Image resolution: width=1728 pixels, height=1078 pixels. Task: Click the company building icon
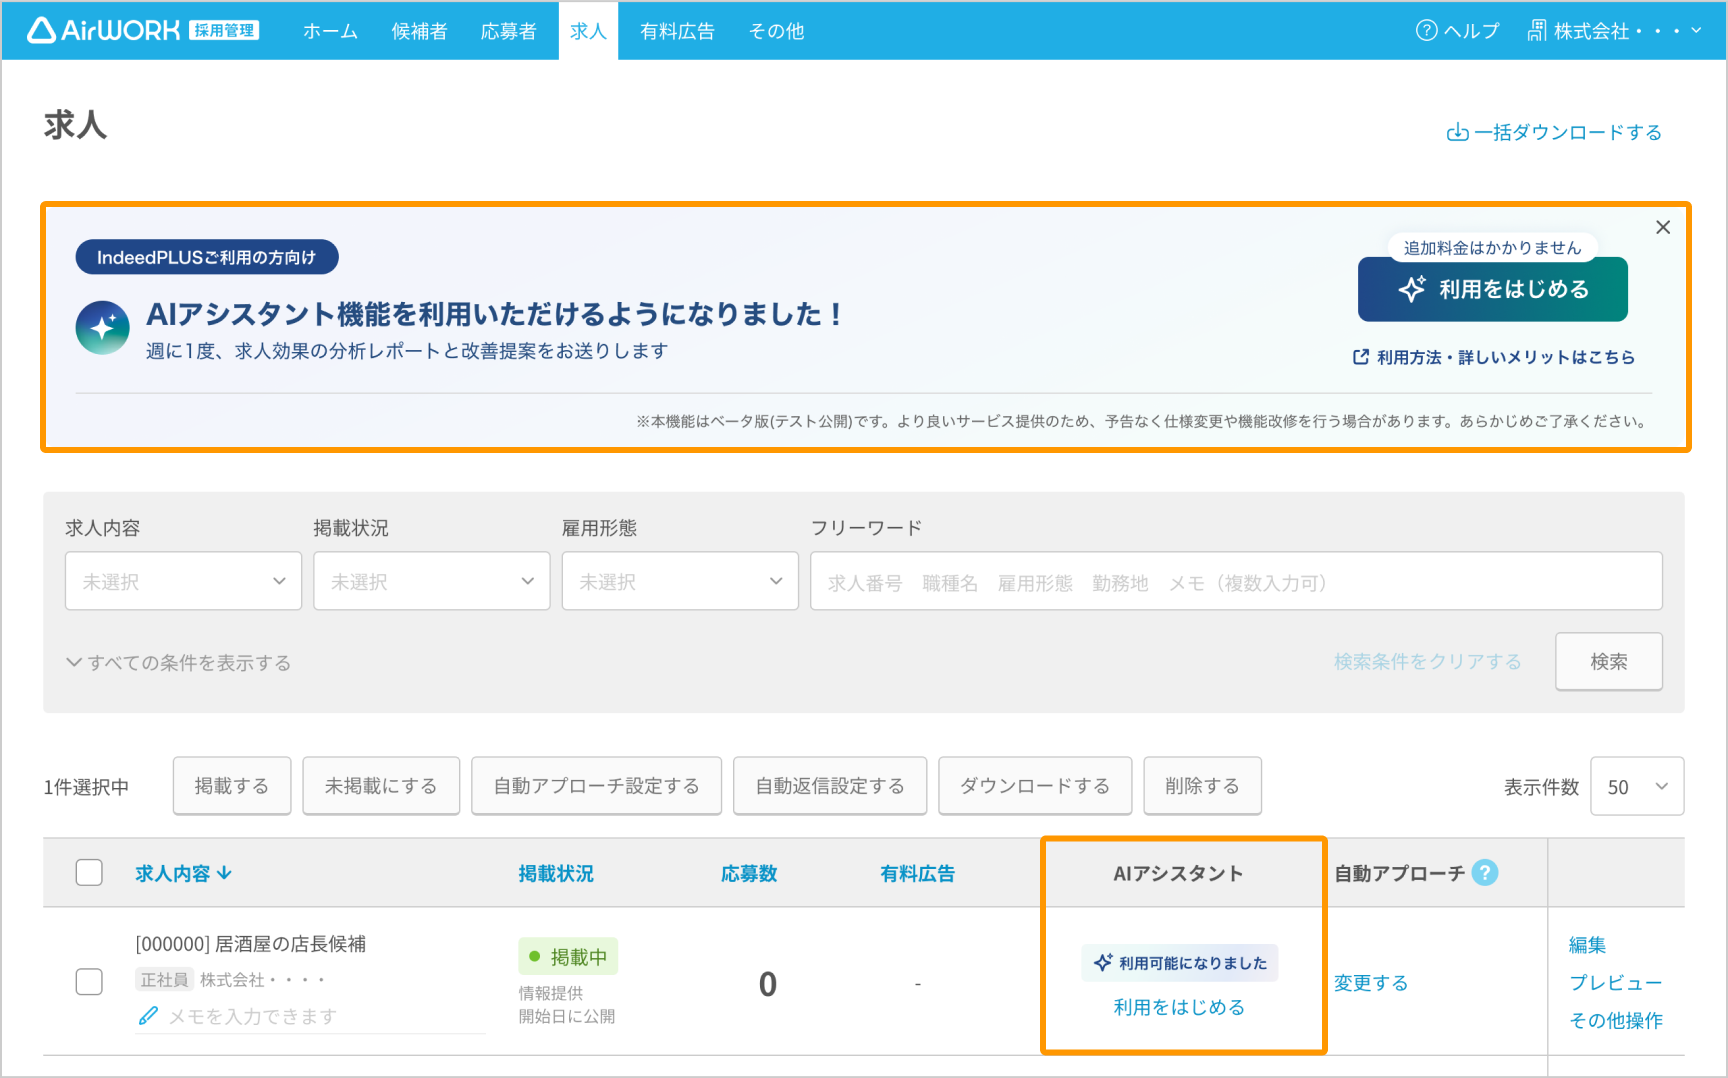(1537, 31)
